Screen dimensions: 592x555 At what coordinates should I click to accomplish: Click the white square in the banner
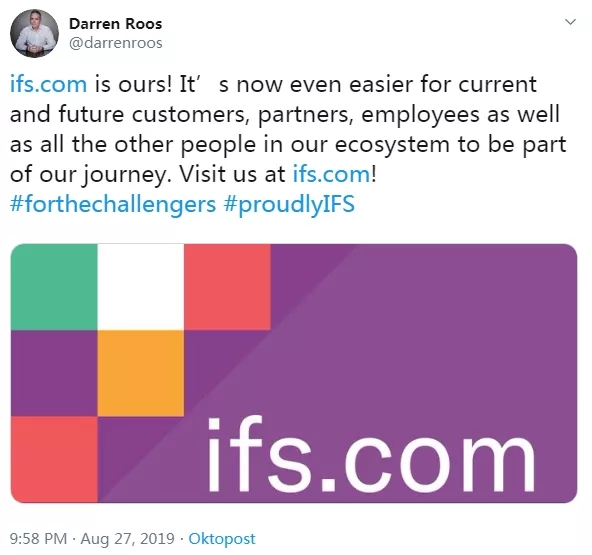point(140,287)
